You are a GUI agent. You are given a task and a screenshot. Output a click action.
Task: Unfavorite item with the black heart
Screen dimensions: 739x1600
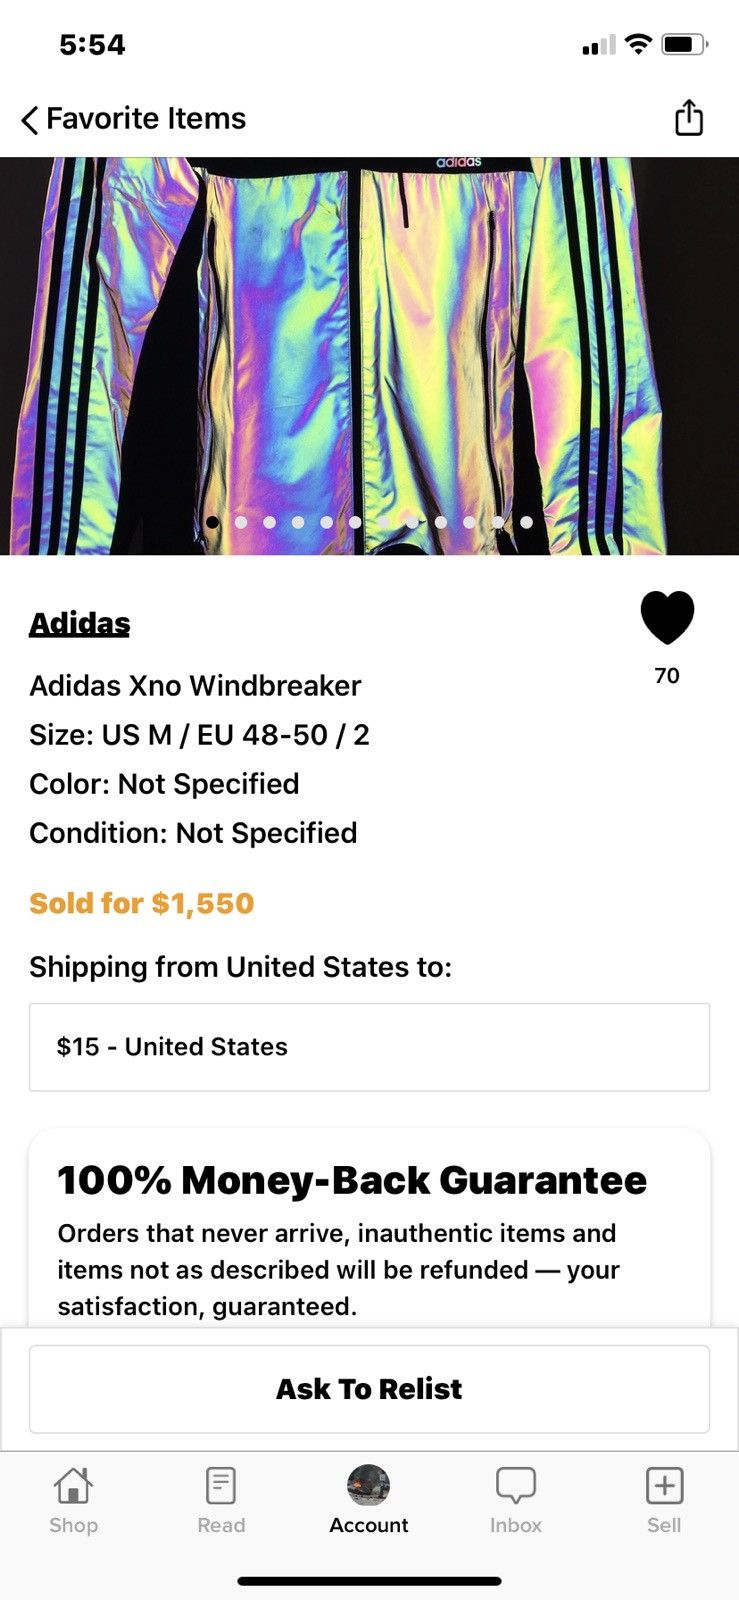(667, 618)
